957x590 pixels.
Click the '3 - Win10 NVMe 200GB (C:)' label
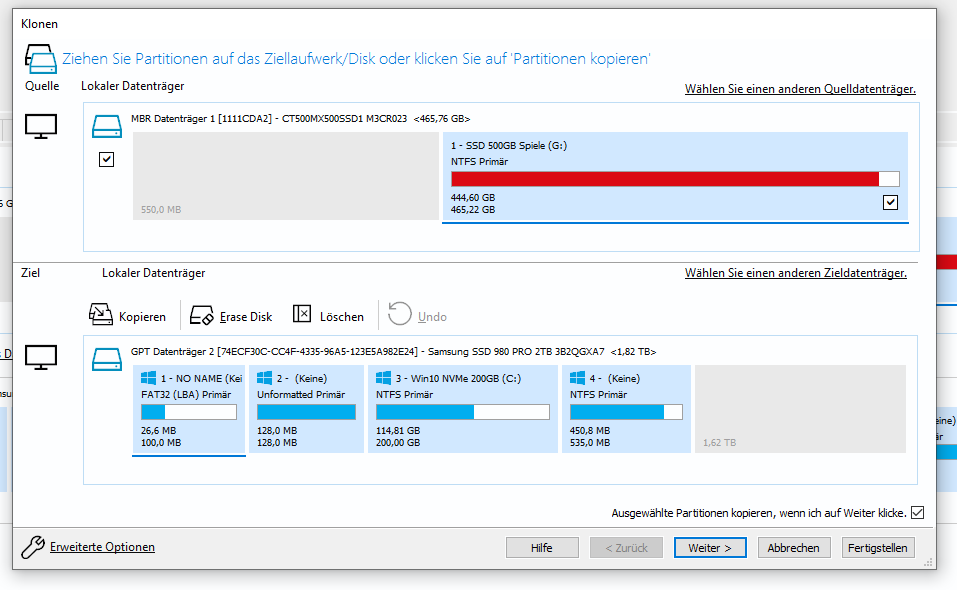point(458,379)
